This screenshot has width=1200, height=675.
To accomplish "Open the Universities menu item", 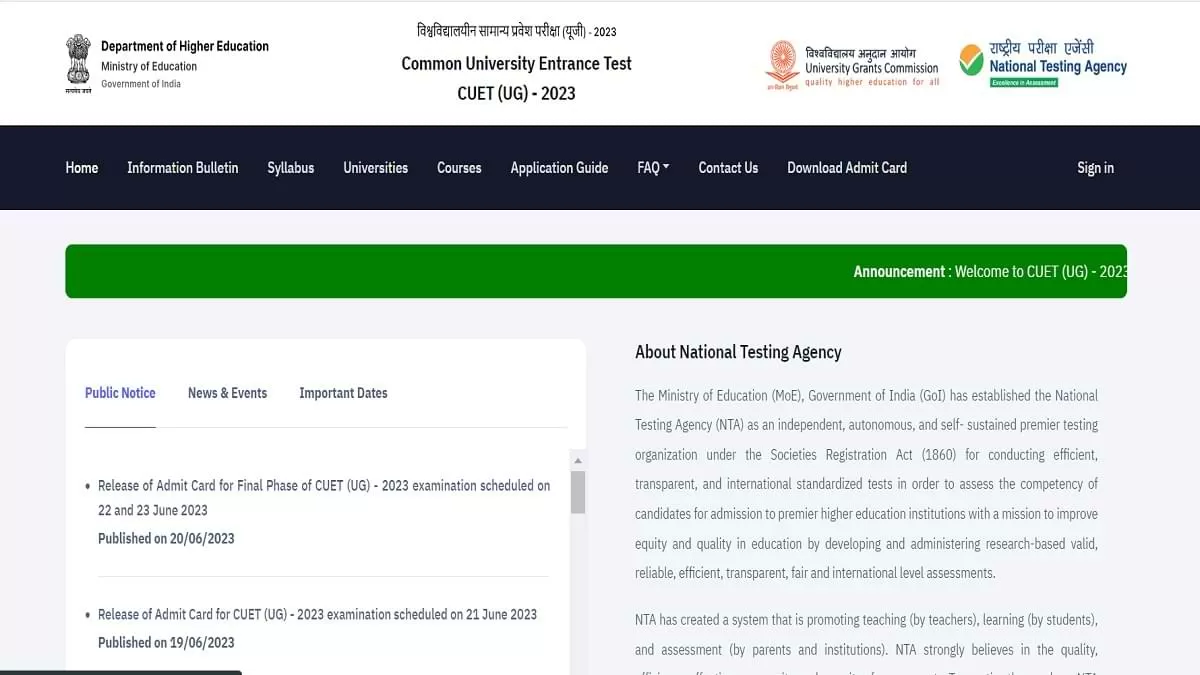I will coord(375,168).
